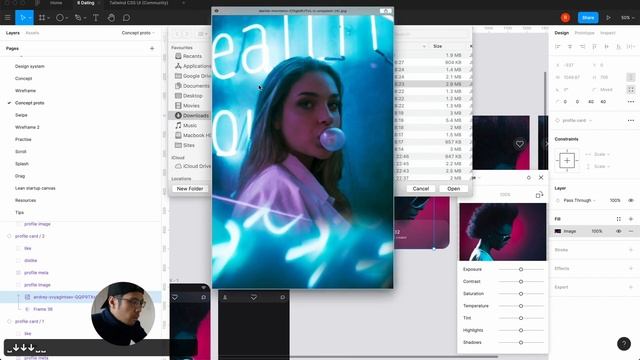Click the Present play icon
Image resolution: width=640 pixels, height=360 pixels.
click(x=608, y=18)
